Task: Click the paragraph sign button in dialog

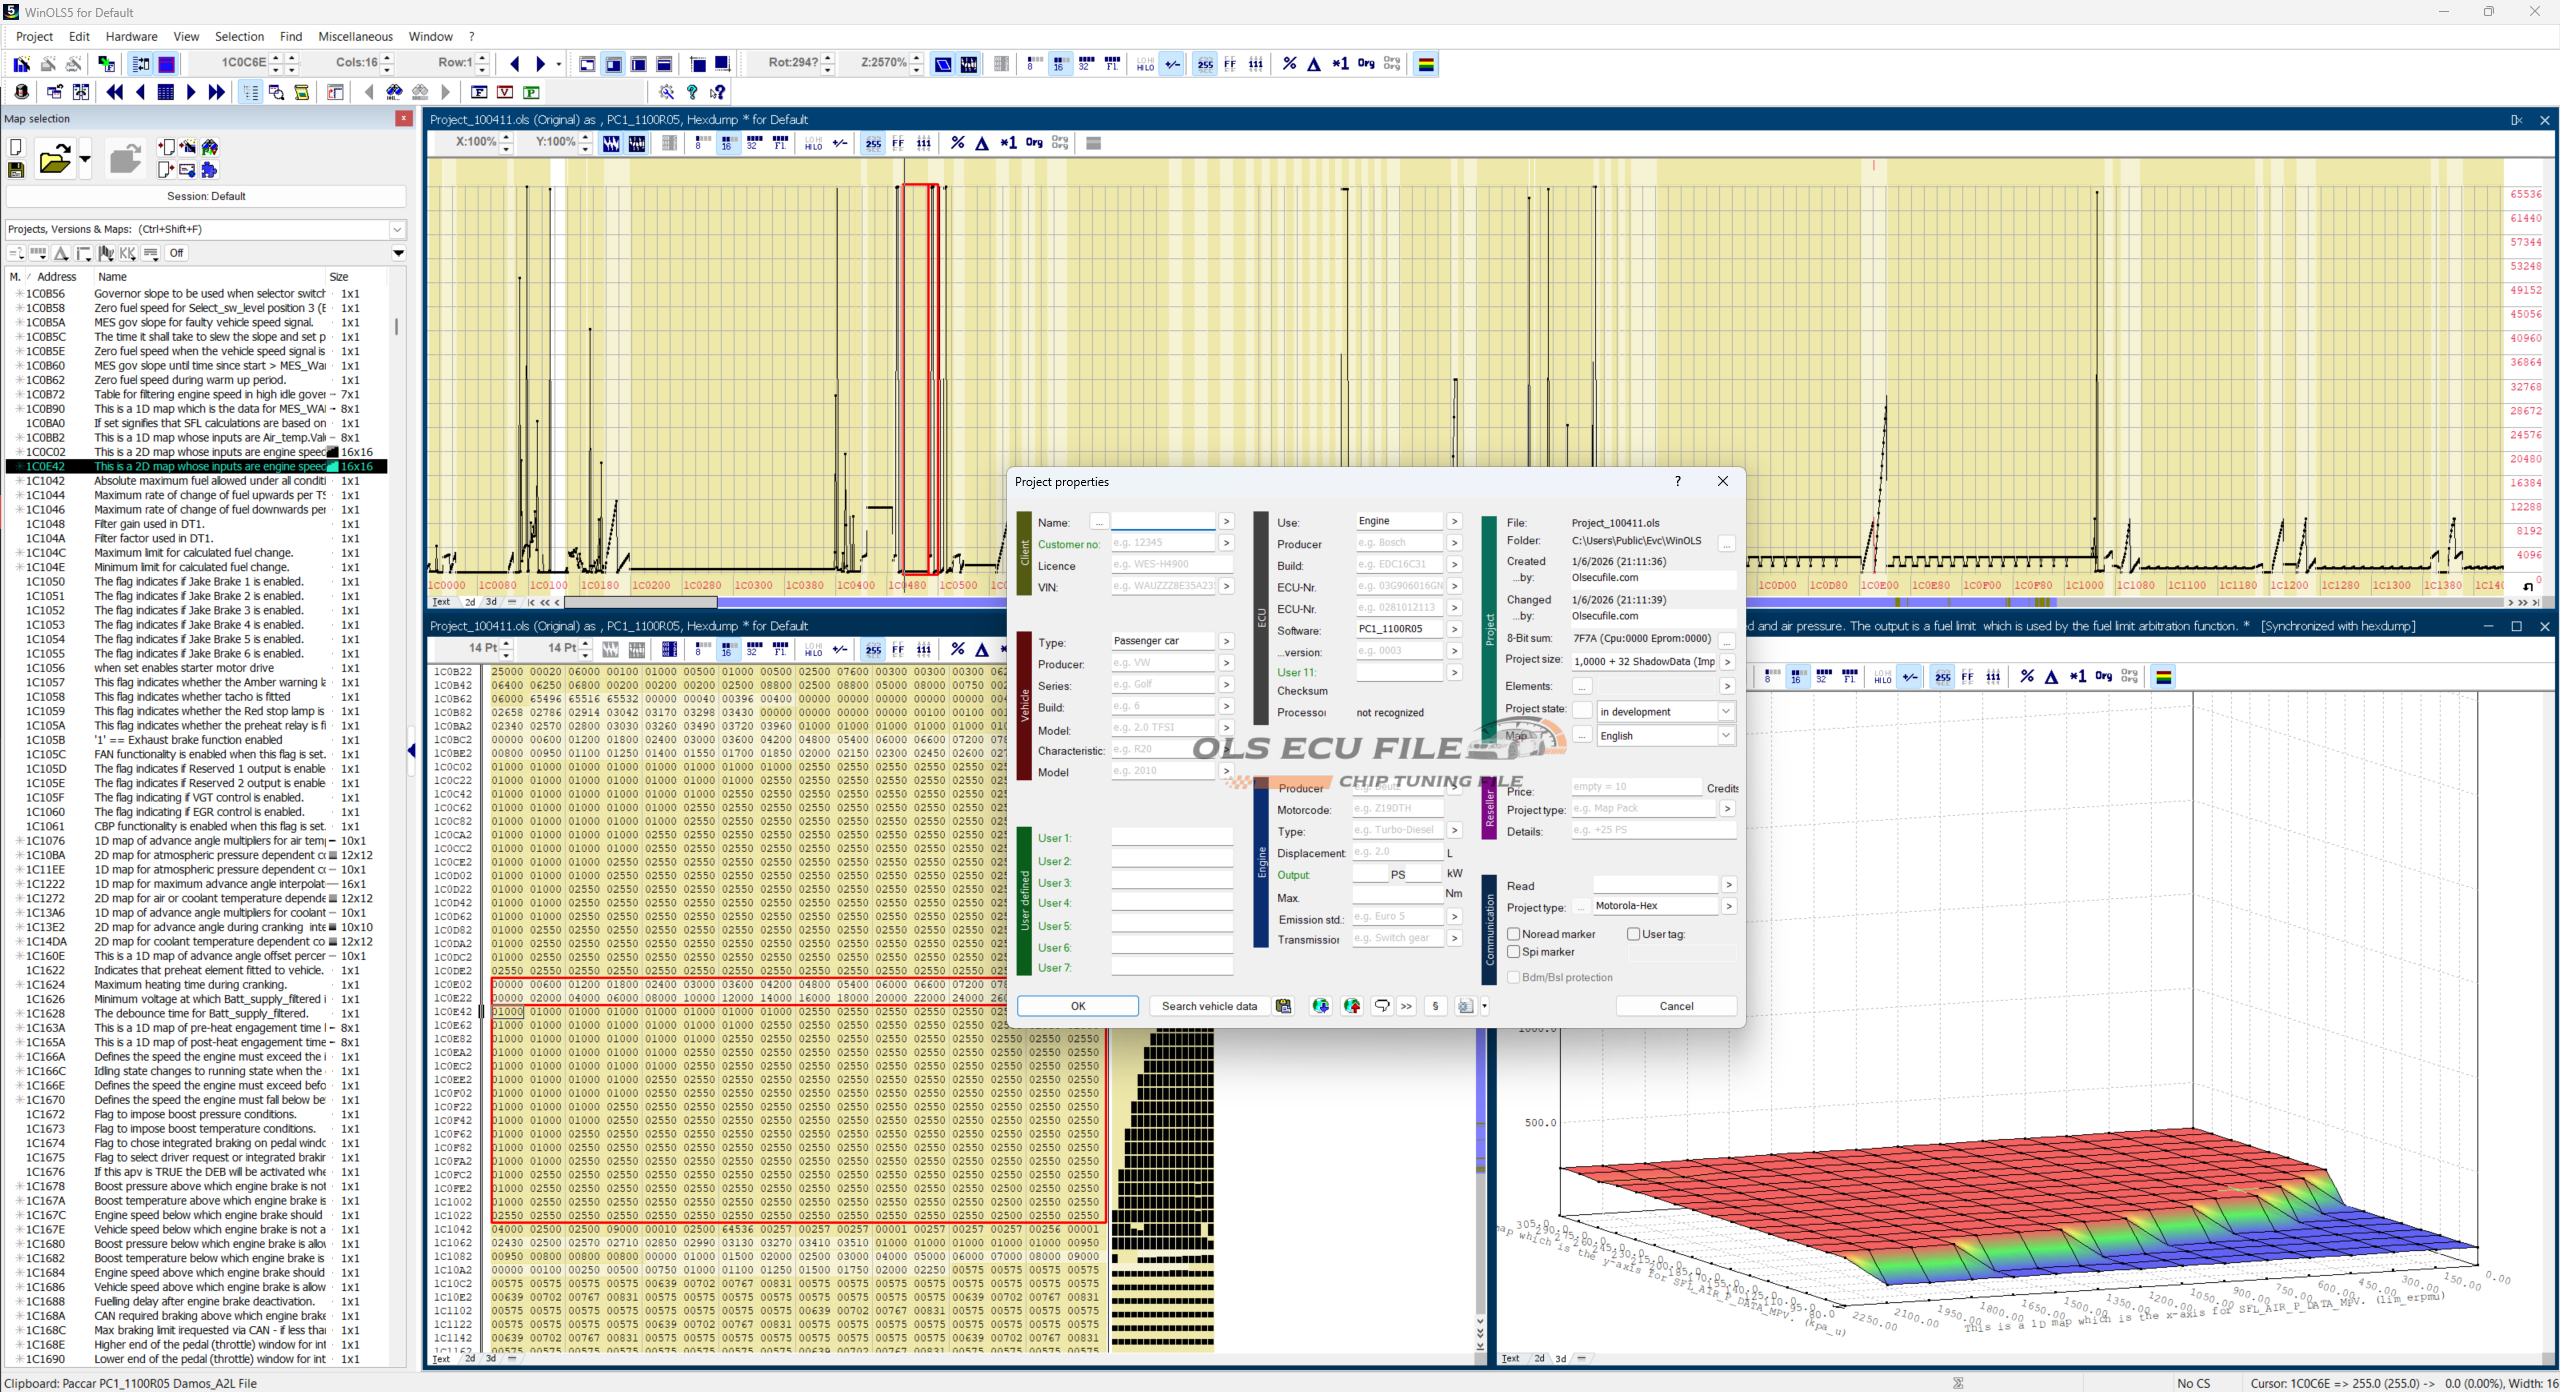Action: 1435,1006
